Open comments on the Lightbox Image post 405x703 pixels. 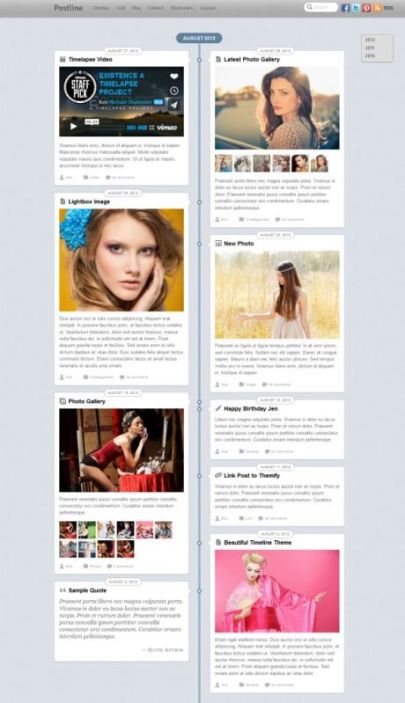[x=134, y=377]
